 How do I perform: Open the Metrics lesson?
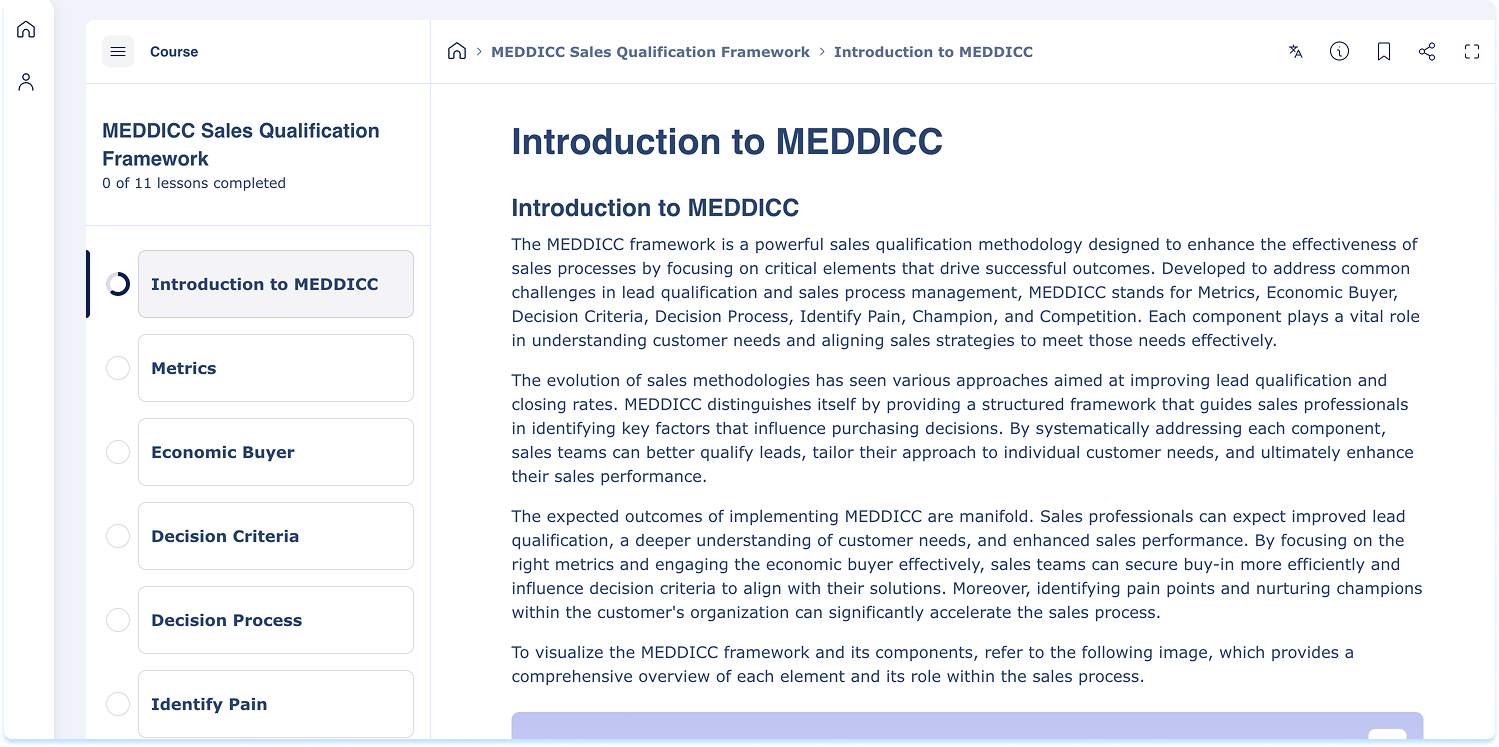[275, 368]
